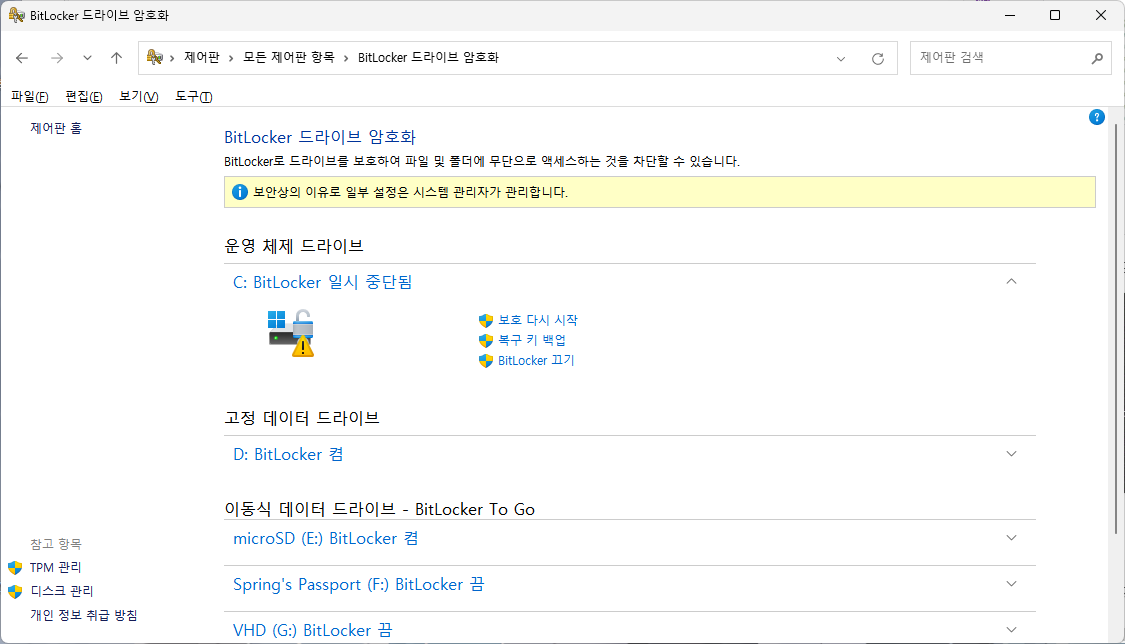Viewport: 1125px width, 644px height.
Task: Expand the VHD (G:) drive chevron
Action: (x=1011, y=630)
